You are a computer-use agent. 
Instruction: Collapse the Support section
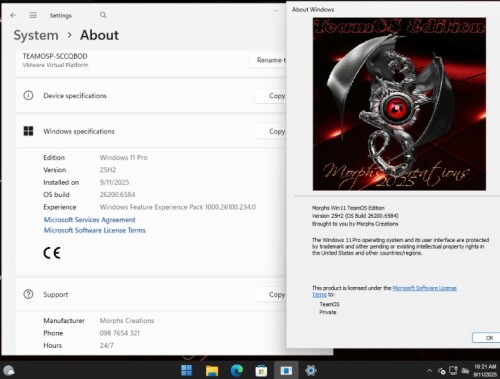150,295
